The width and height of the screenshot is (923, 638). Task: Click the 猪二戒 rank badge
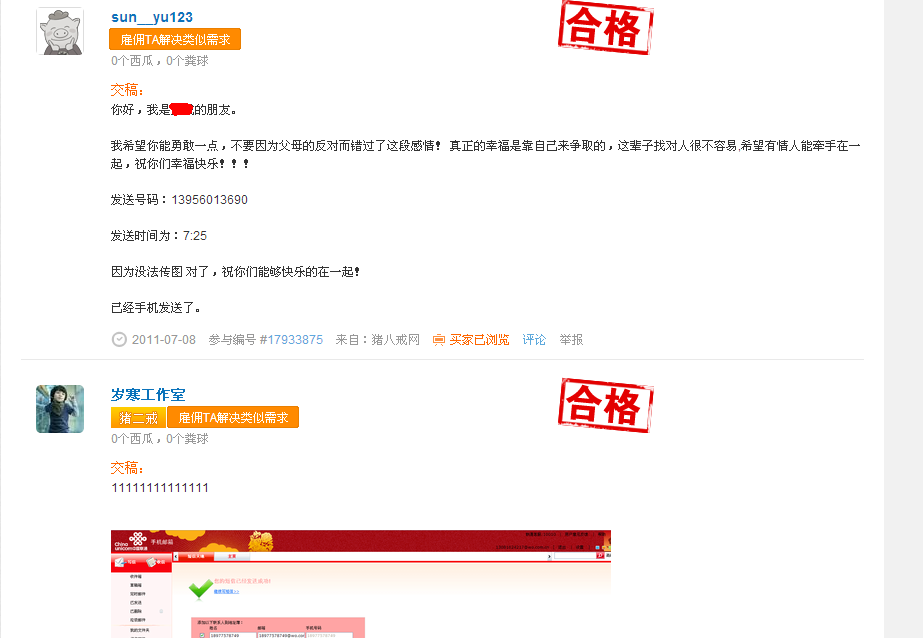click(138, 418)
